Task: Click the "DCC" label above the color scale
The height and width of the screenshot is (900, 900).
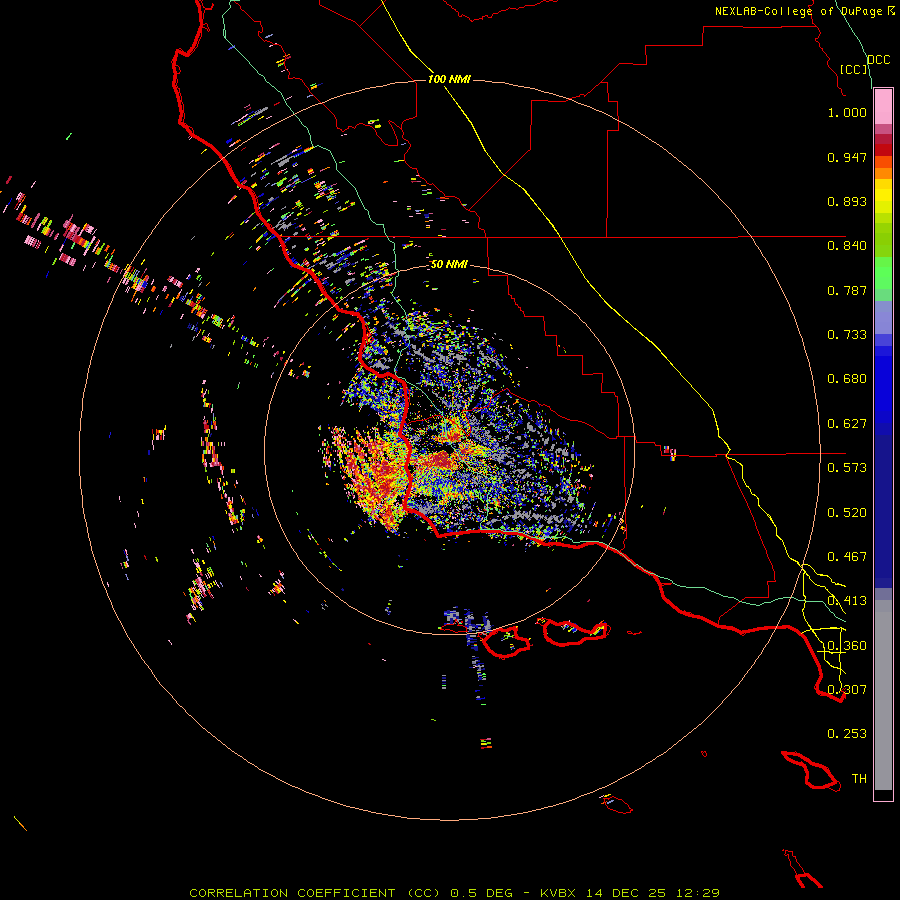Action: (878, 60)
